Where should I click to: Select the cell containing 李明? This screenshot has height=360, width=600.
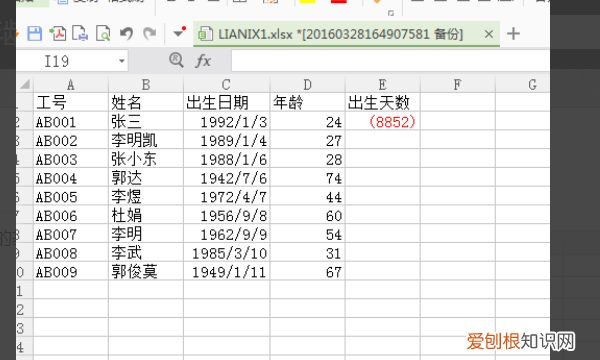(146, 234)
